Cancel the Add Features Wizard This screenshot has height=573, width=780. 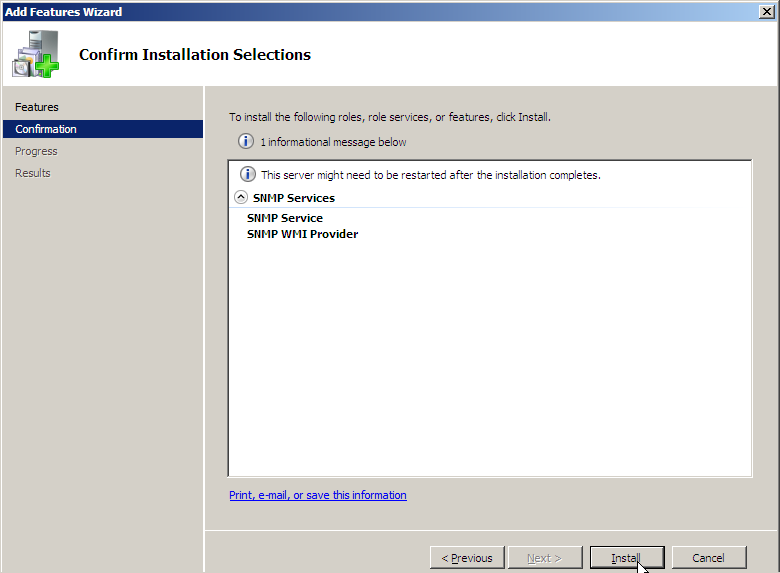pos(708,558)
